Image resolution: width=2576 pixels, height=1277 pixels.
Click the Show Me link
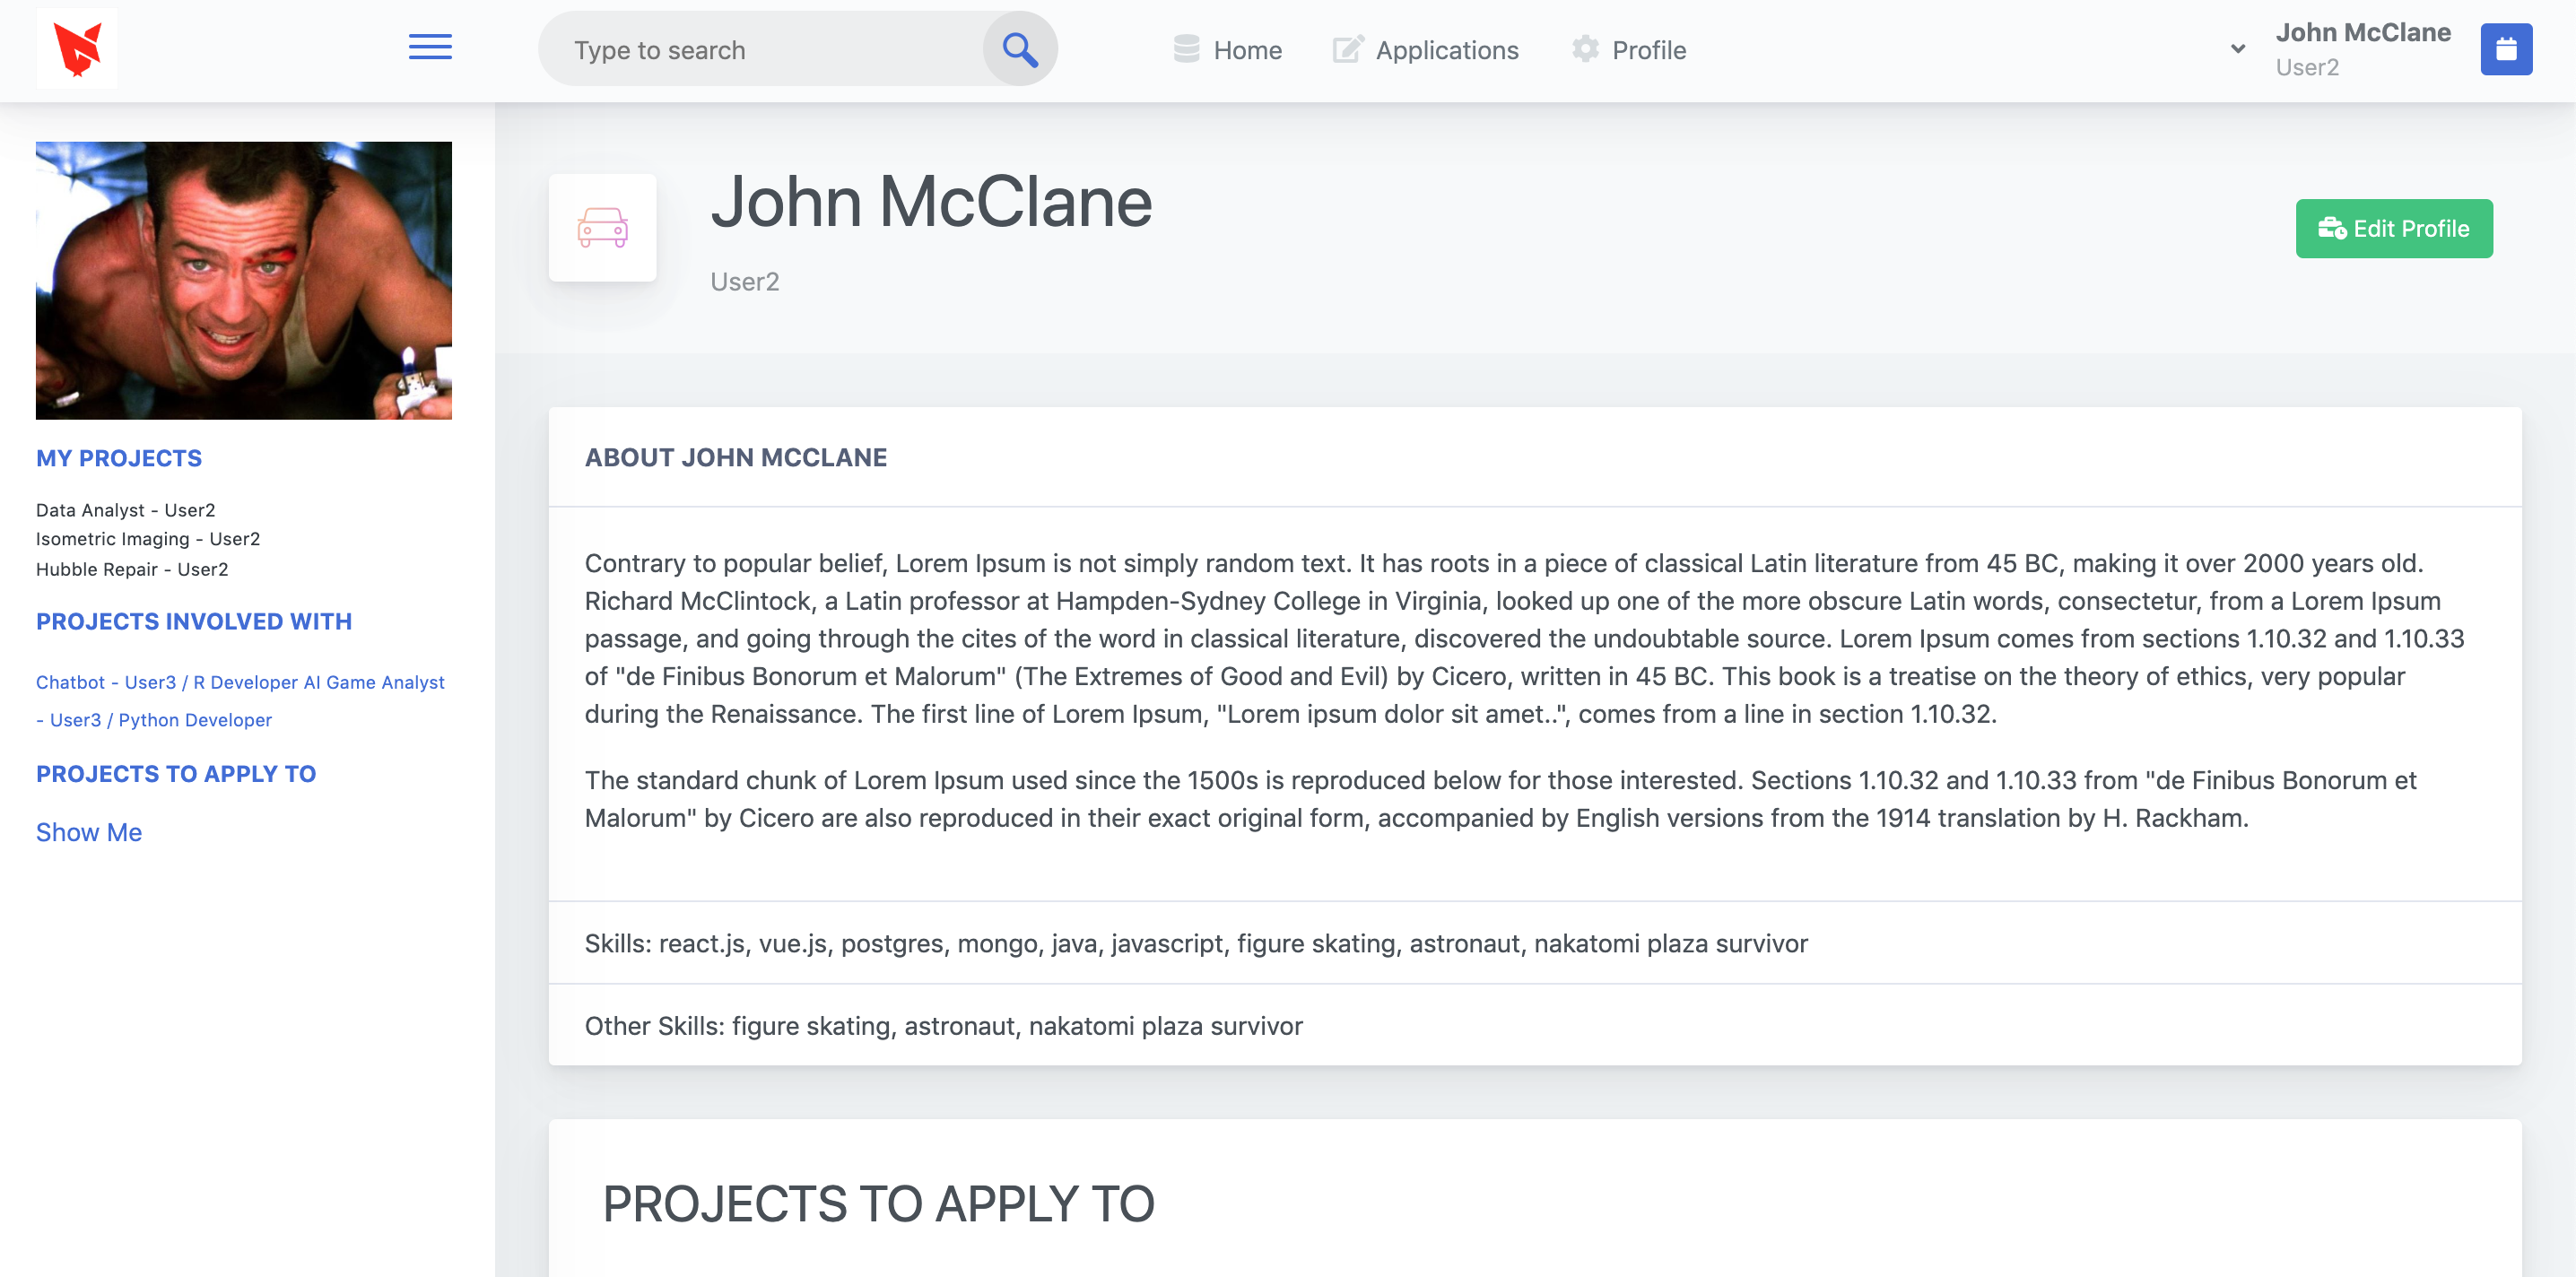88,832
